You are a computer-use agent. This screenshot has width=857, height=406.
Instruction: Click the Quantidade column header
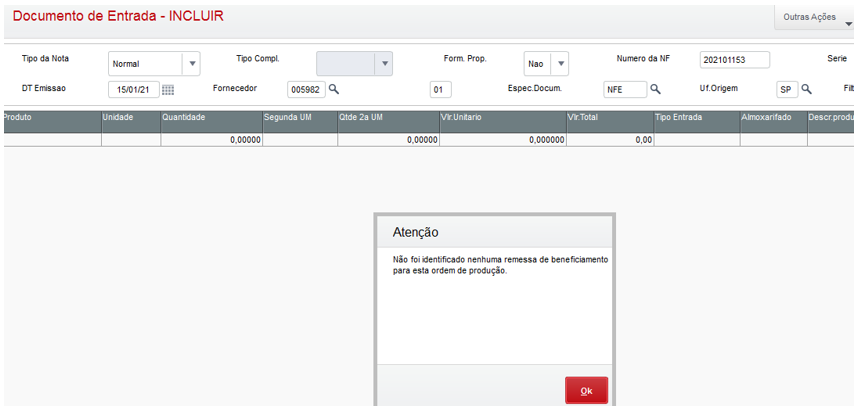click(x=212, y=122)
